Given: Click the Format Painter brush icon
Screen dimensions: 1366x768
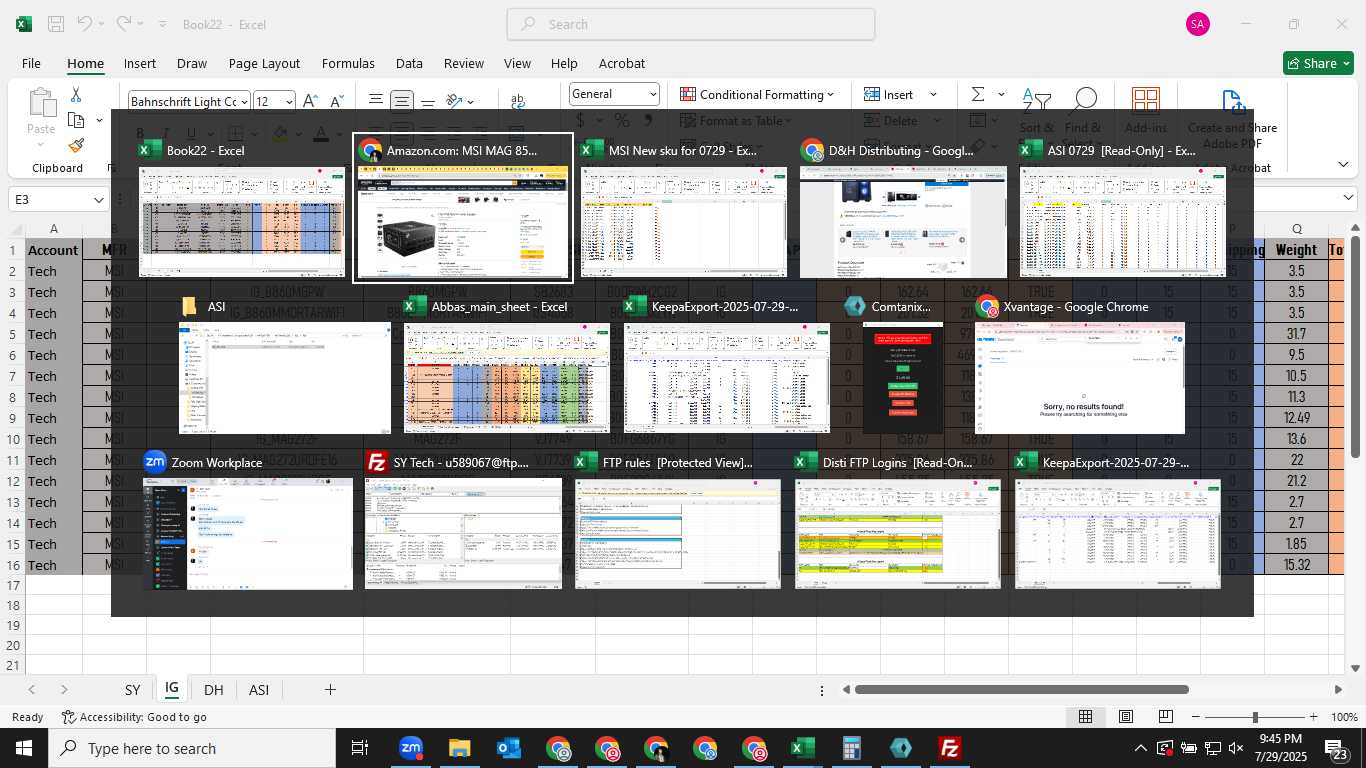Looking at the screenshot, I should point(76,145).
